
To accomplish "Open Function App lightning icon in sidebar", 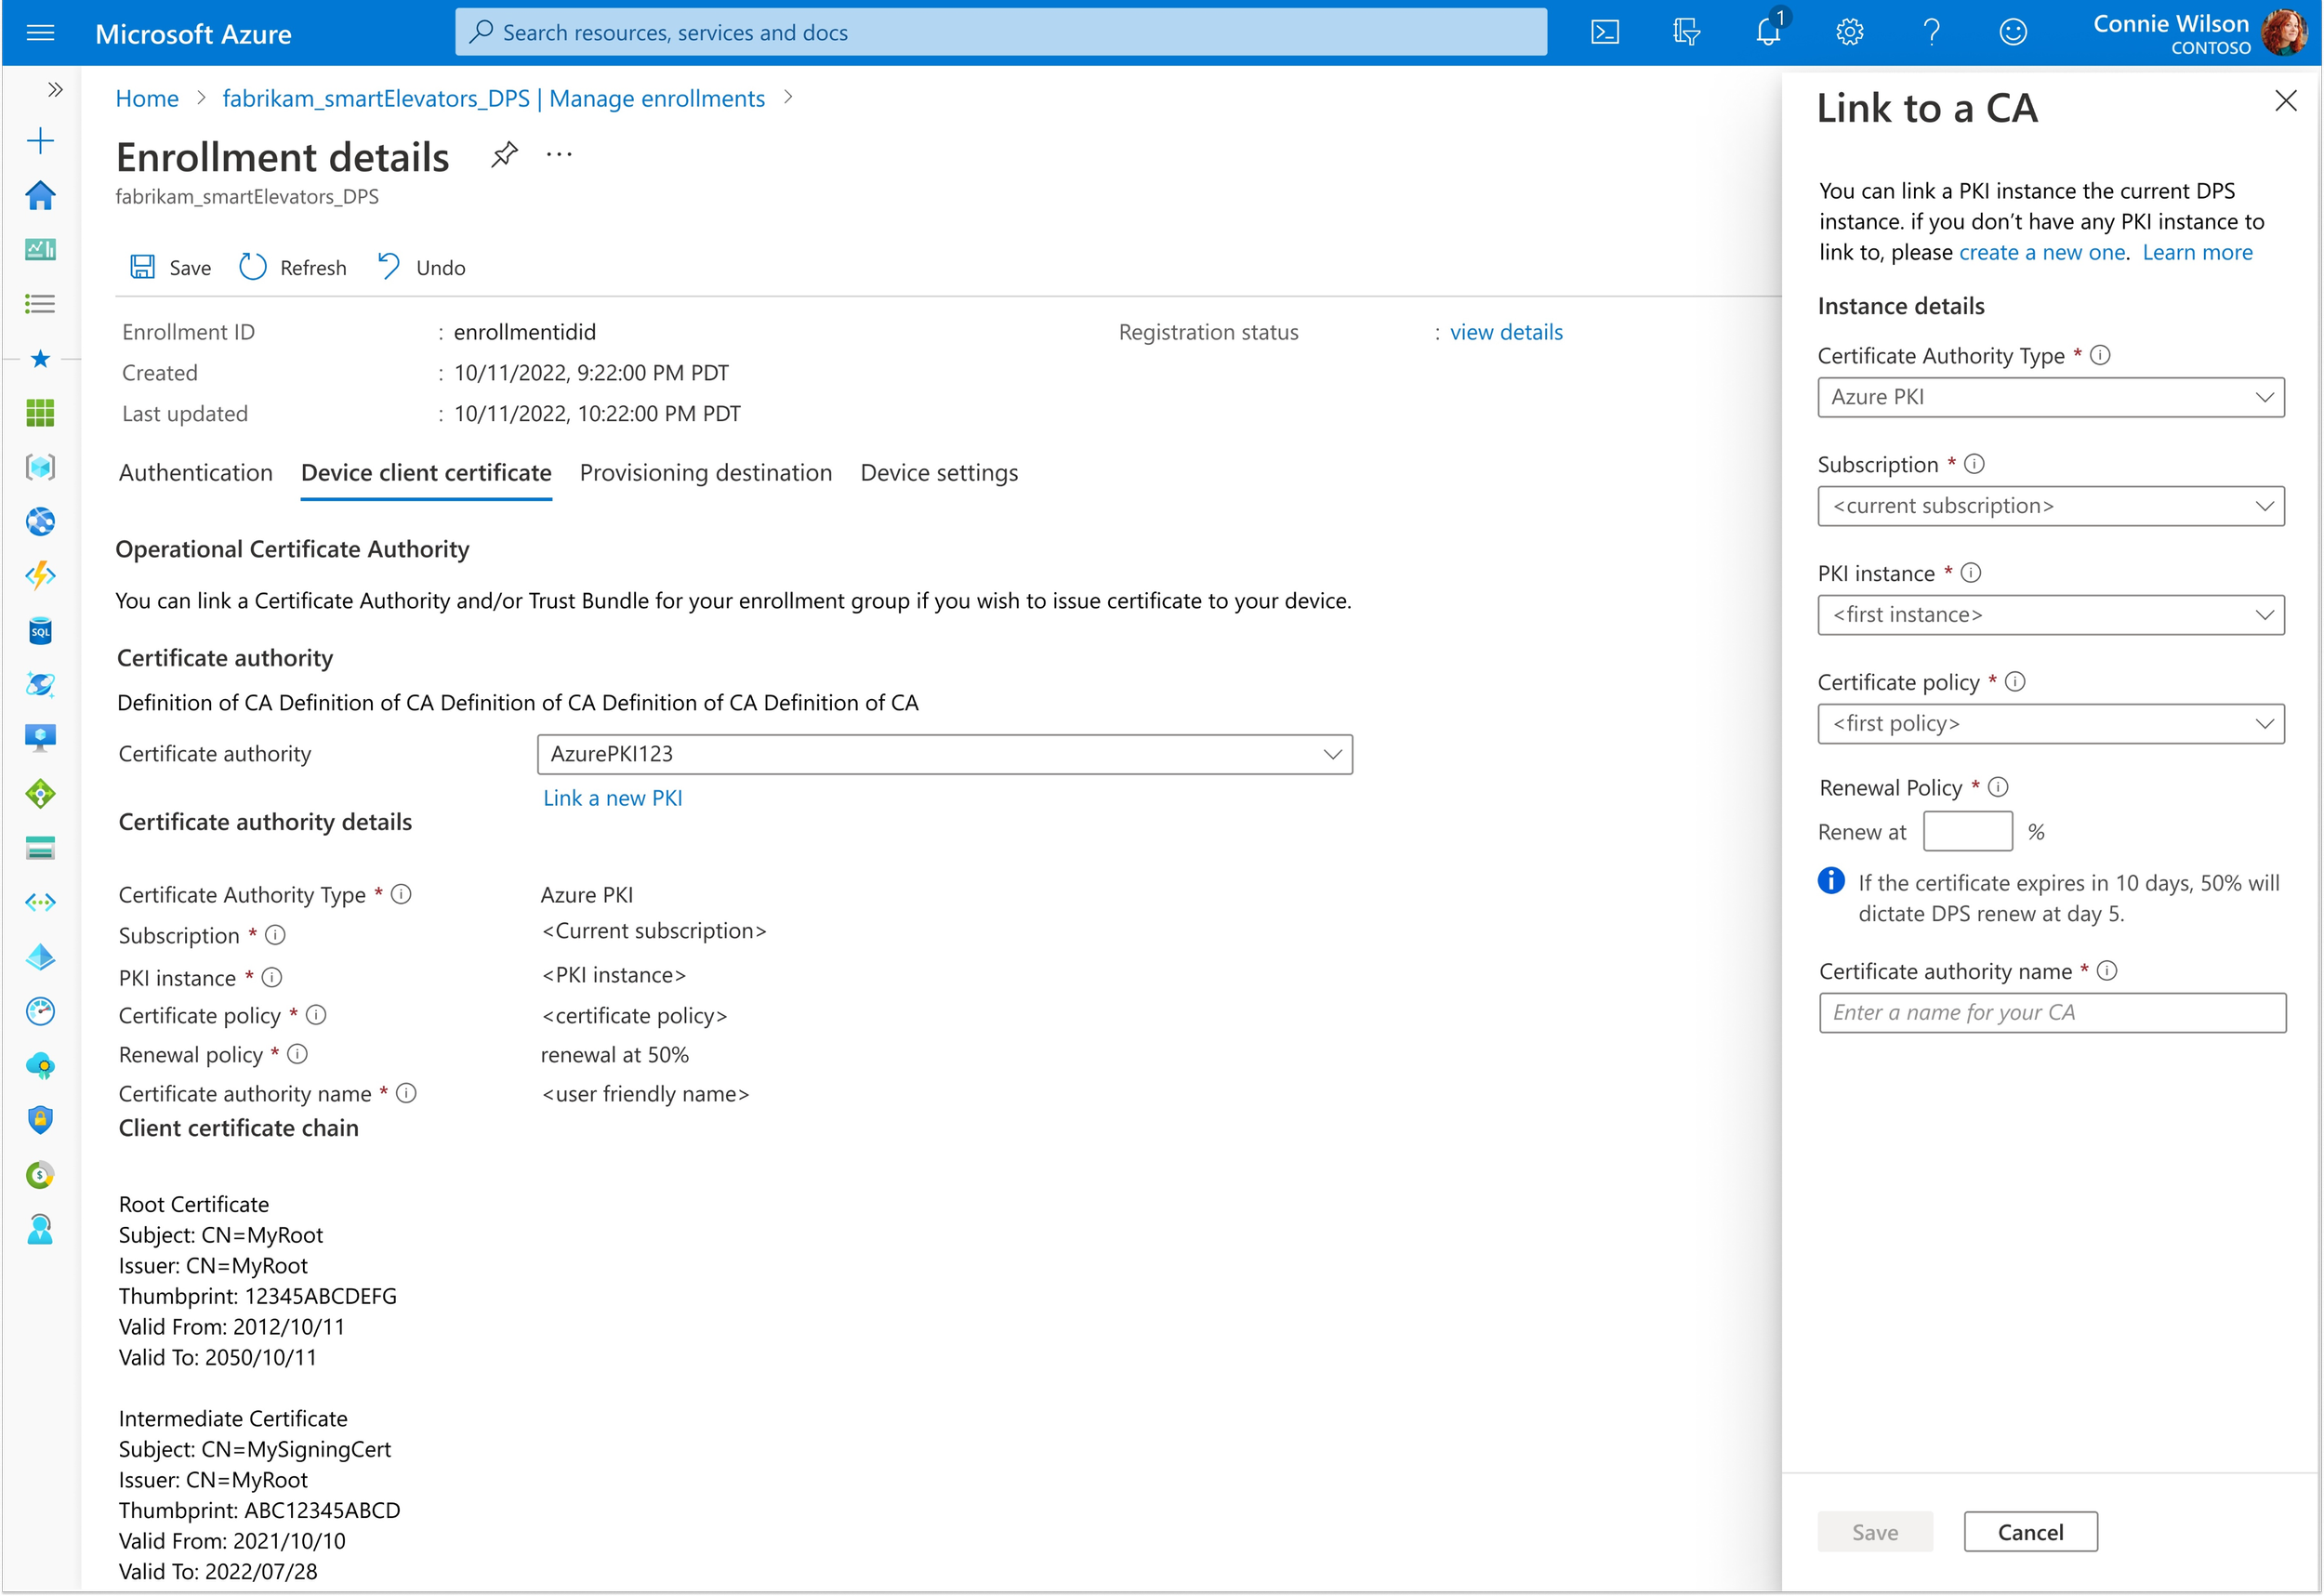I will point(40,575).
